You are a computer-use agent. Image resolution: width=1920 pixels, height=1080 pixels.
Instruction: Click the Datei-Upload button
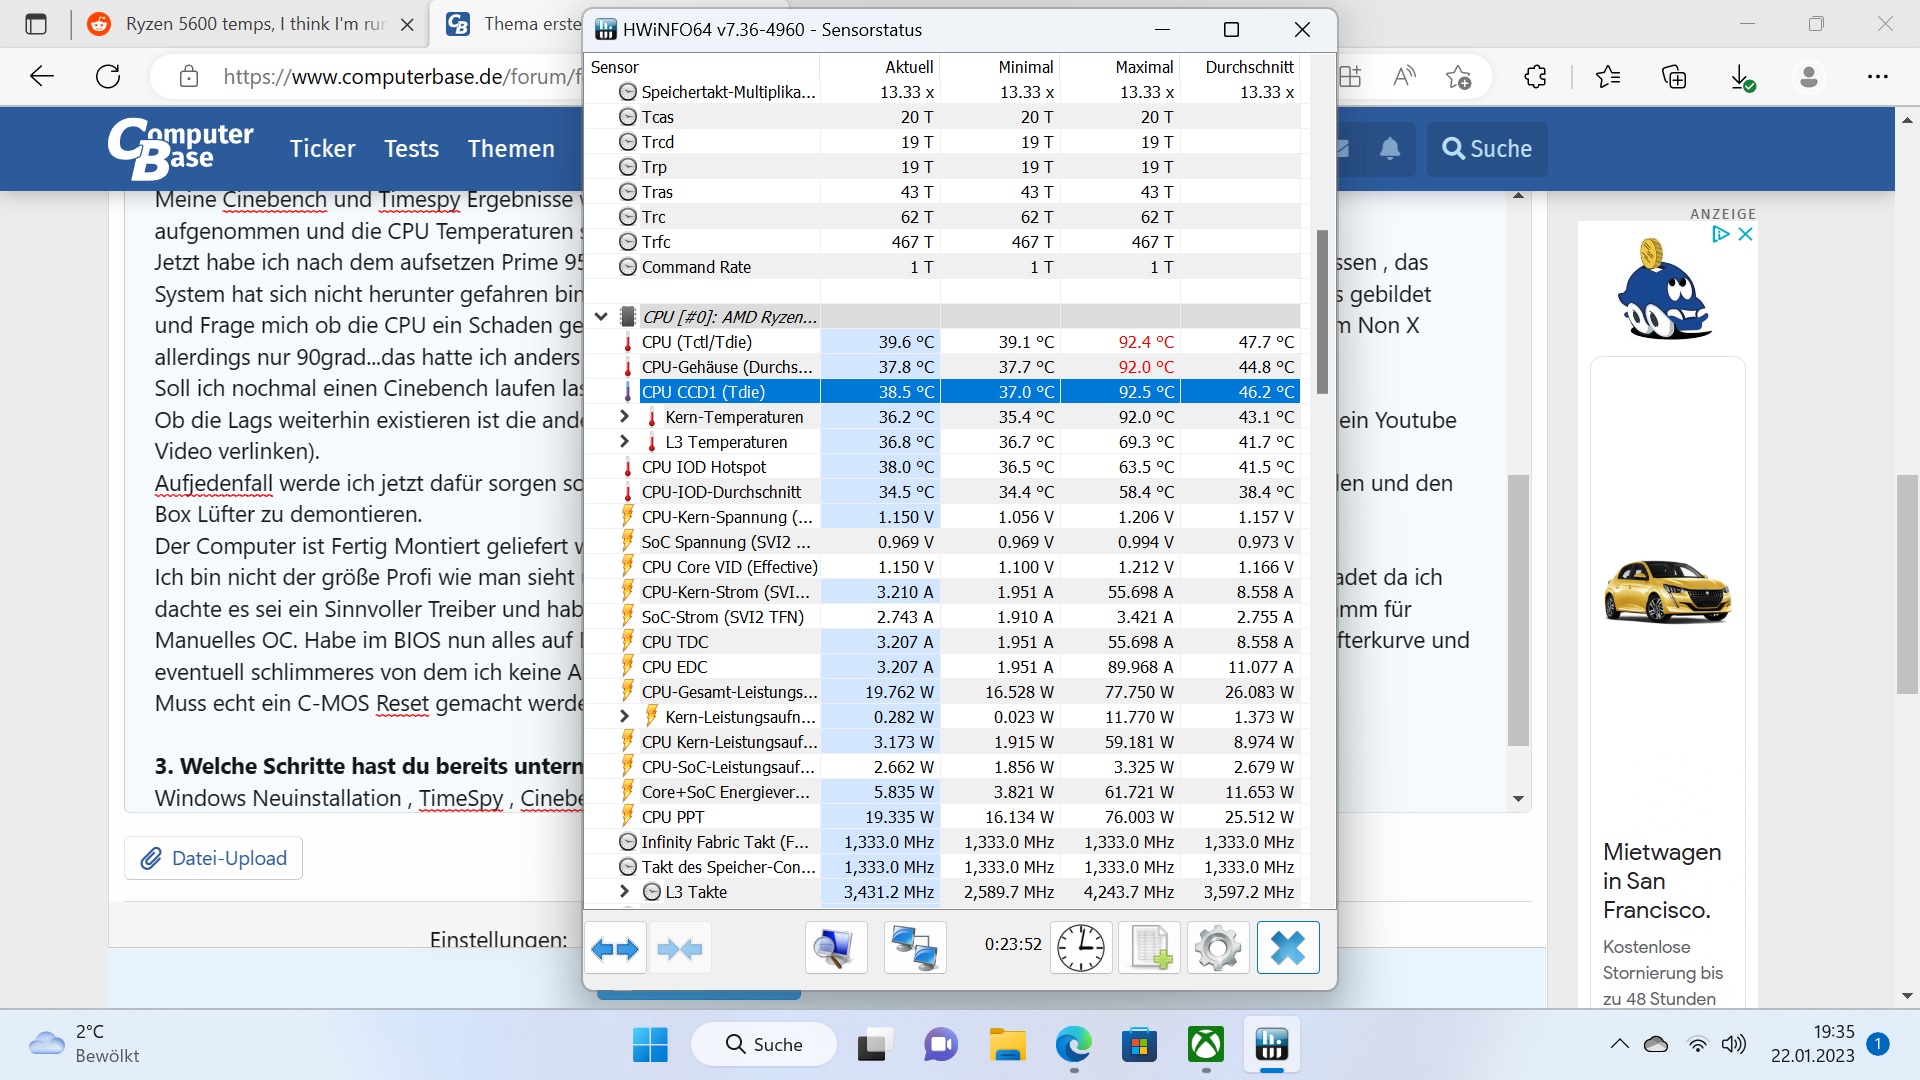(x=214, y=858)
